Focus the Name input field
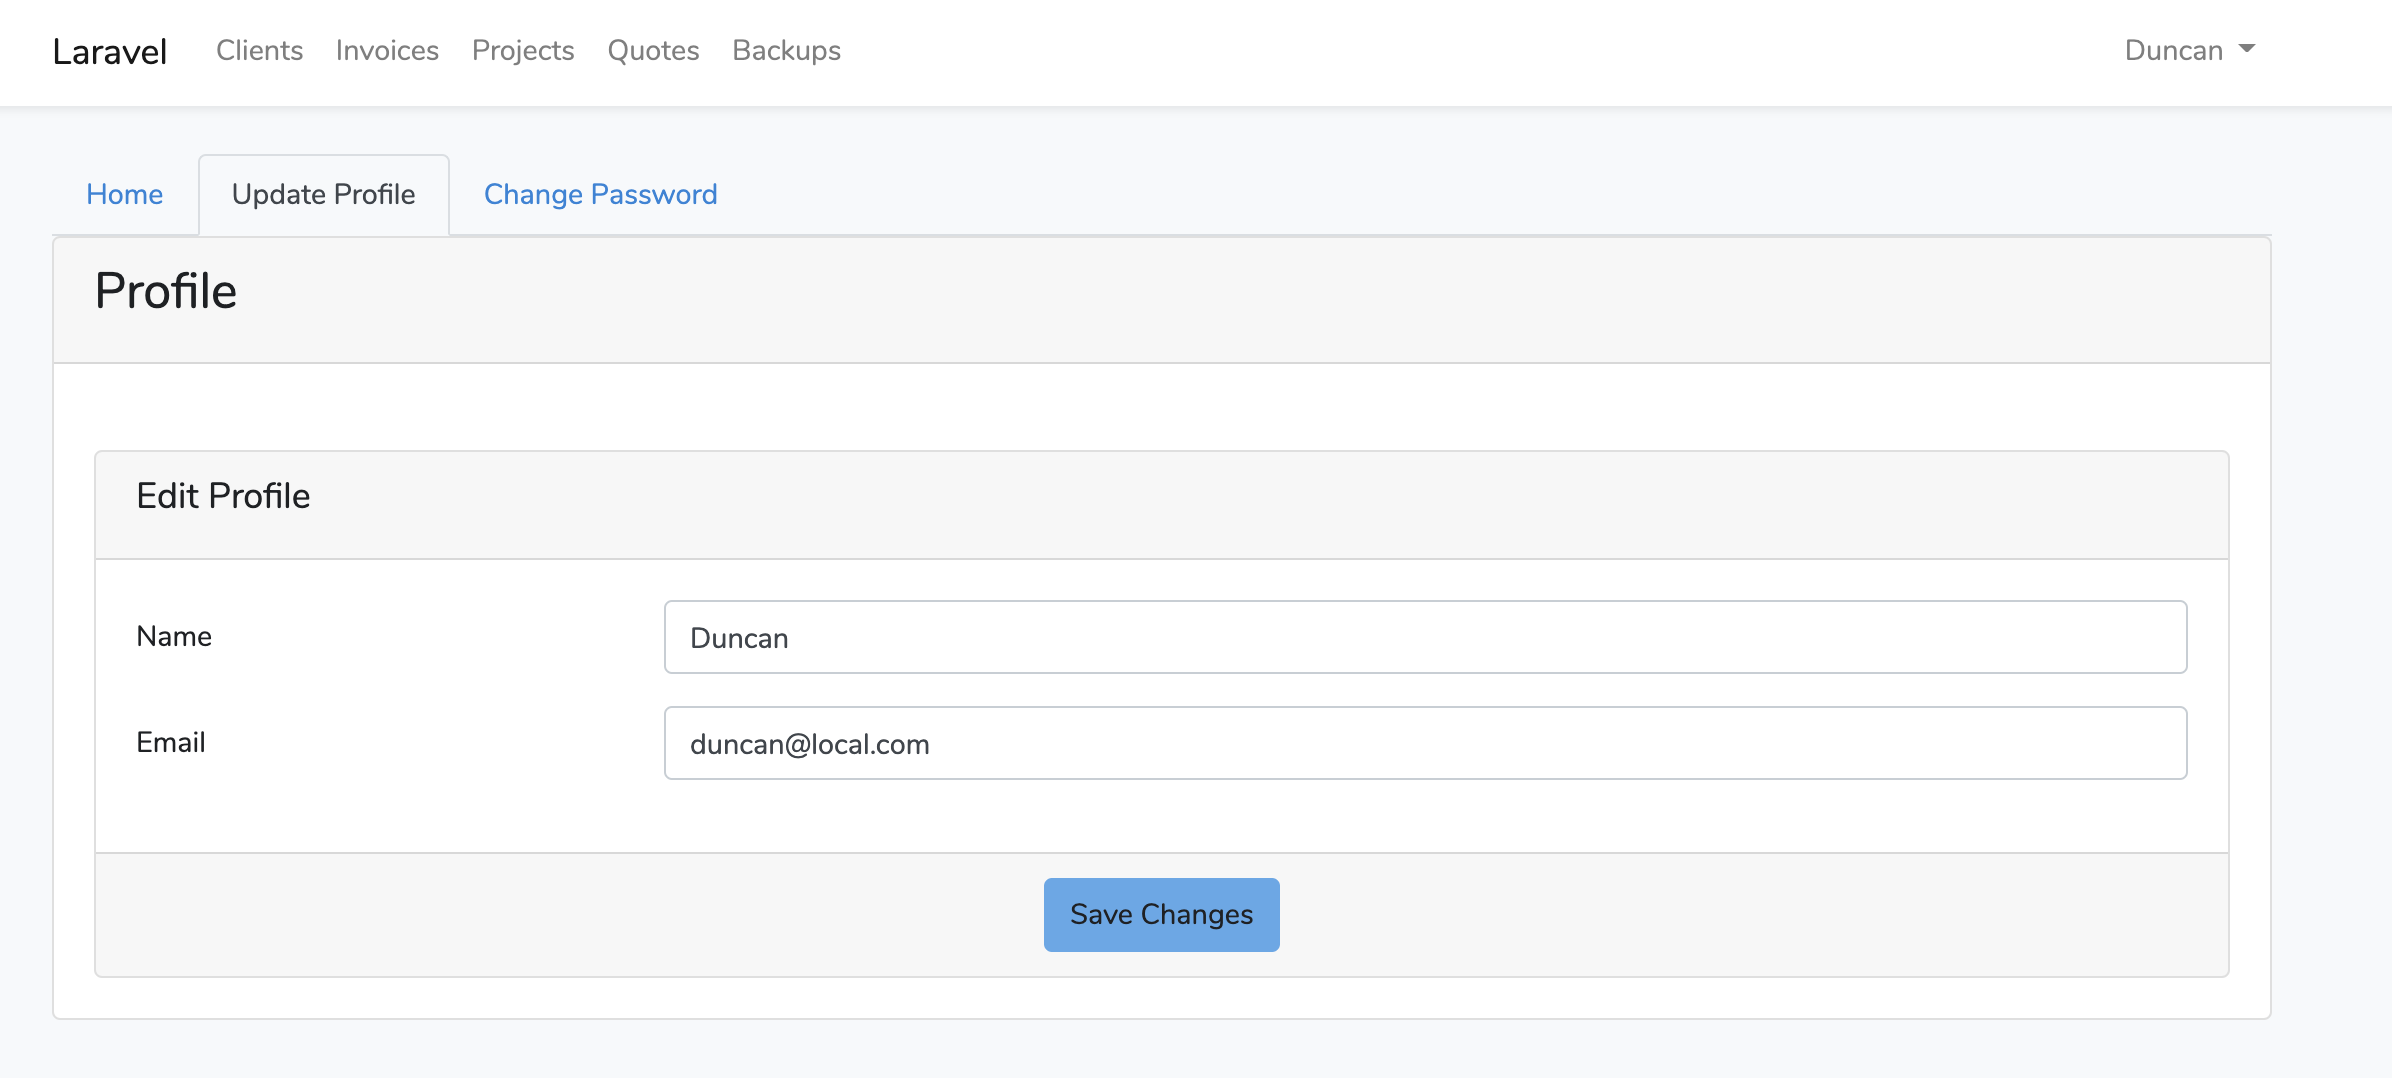The height and width of the screenshot is (1078, 2392). [1425, 637]
